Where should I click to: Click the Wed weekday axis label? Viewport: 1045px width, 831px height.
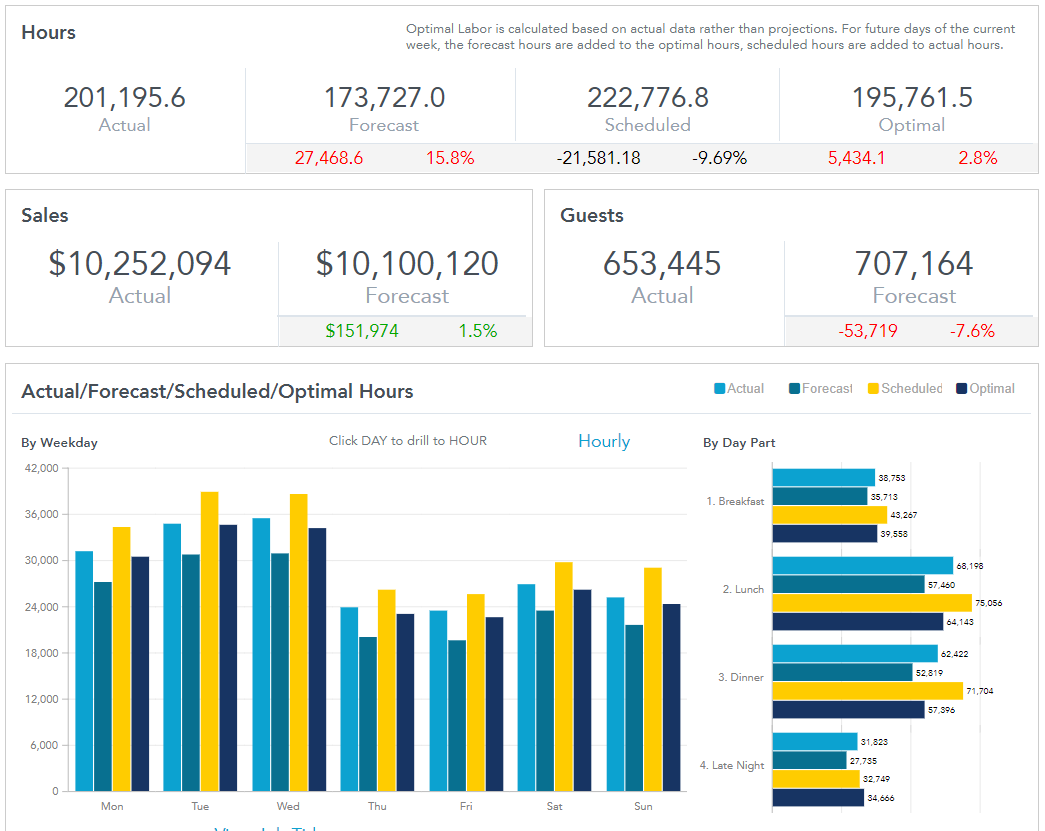[x=288, y=806]
